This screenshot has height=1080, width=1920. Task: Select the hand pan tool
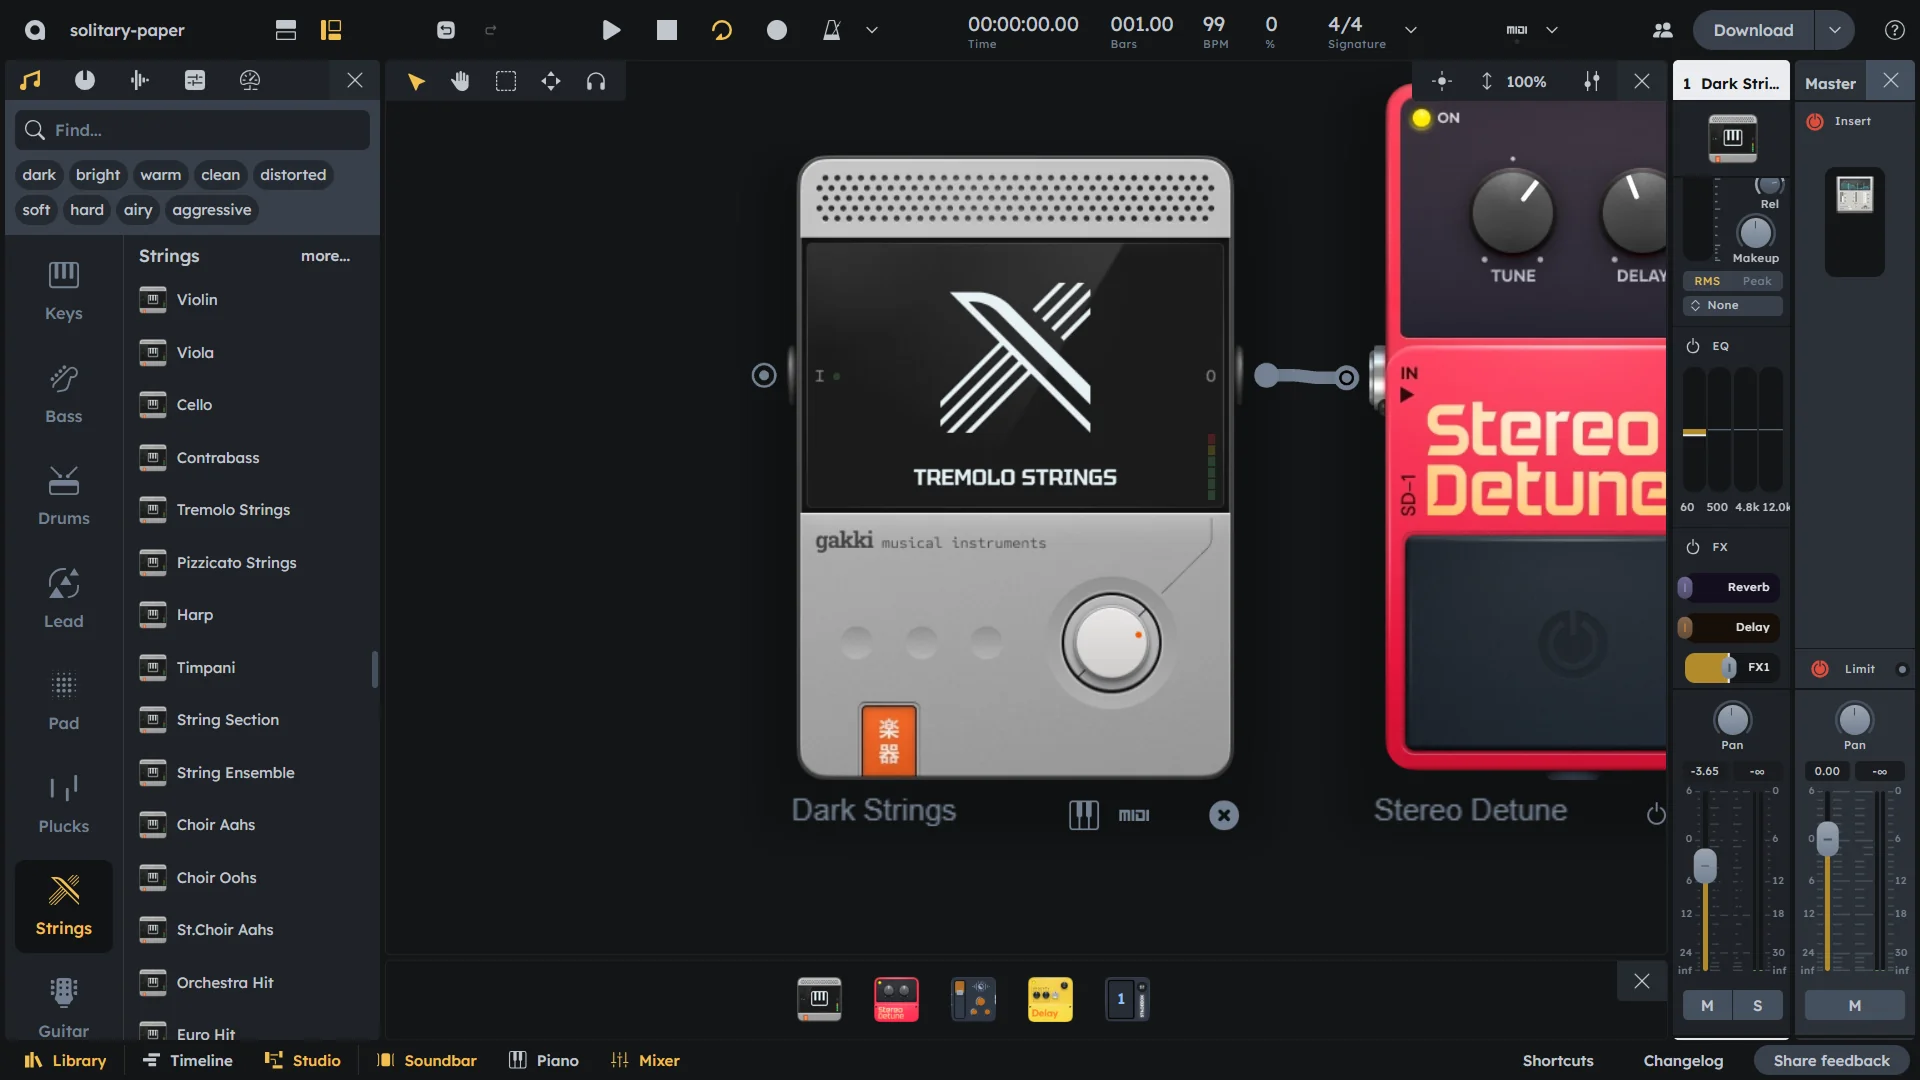click(x=460, y=81)
